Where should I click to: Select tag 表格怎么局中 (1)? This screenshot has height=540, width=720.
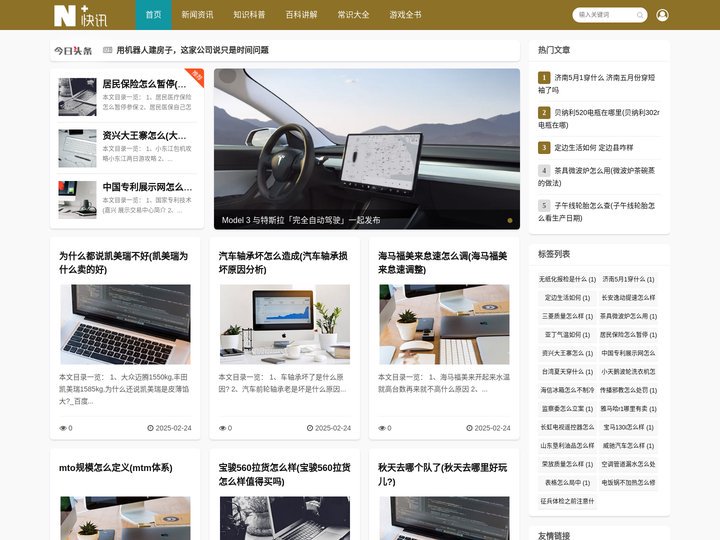567,483
